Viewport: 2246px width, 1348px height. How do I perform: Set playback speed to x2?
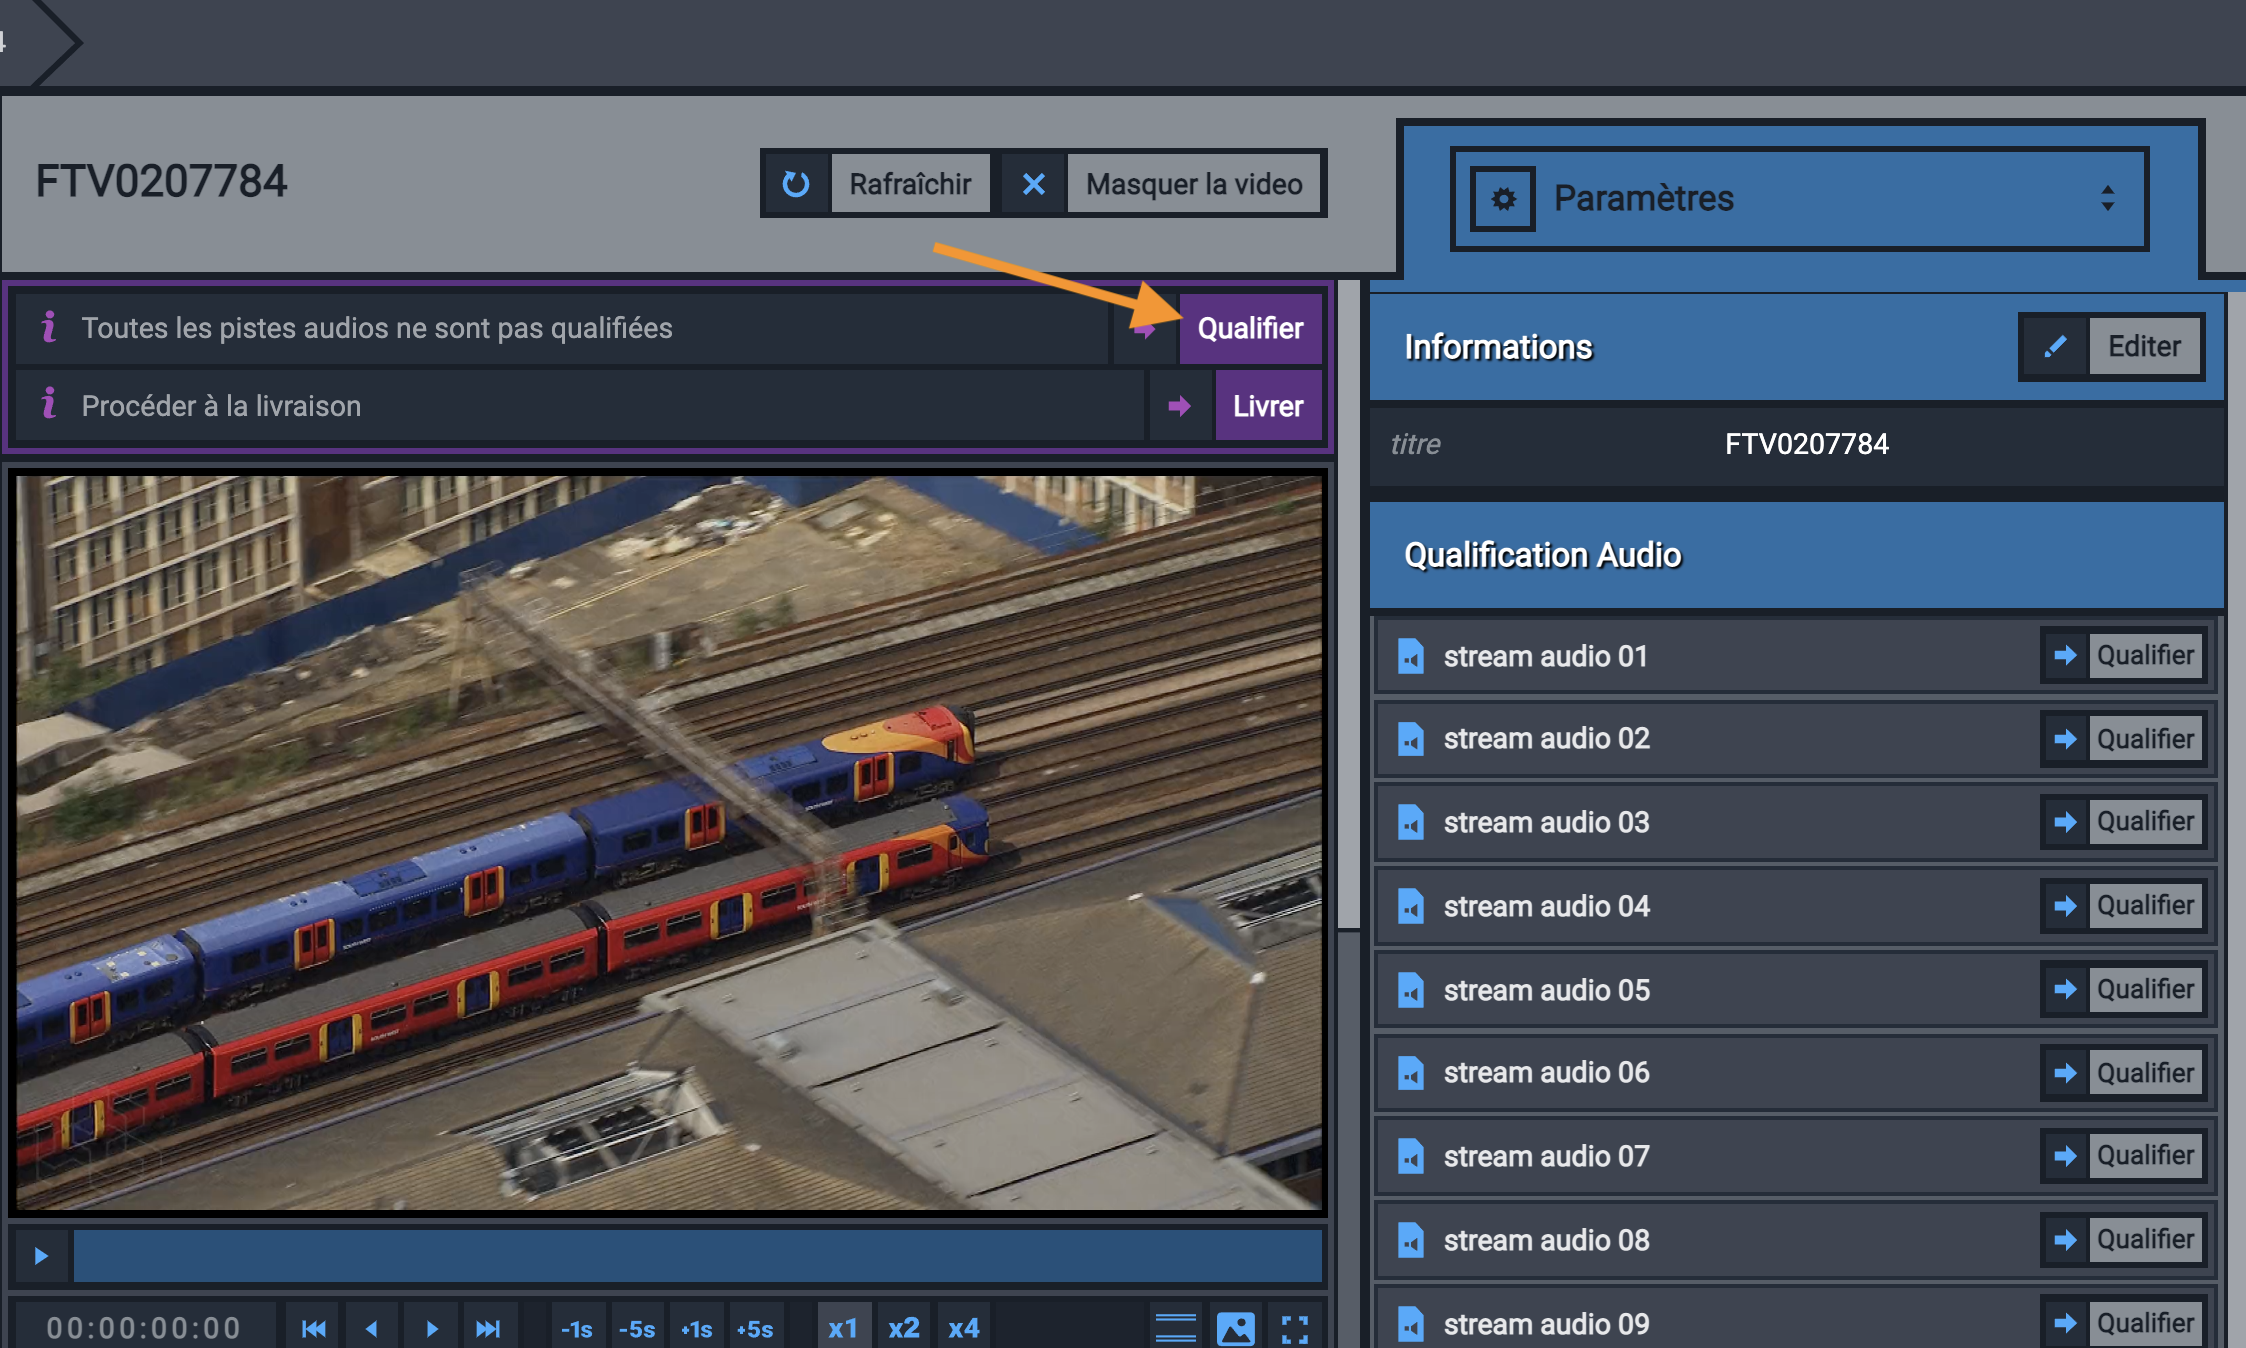[x=903, y=1328]
